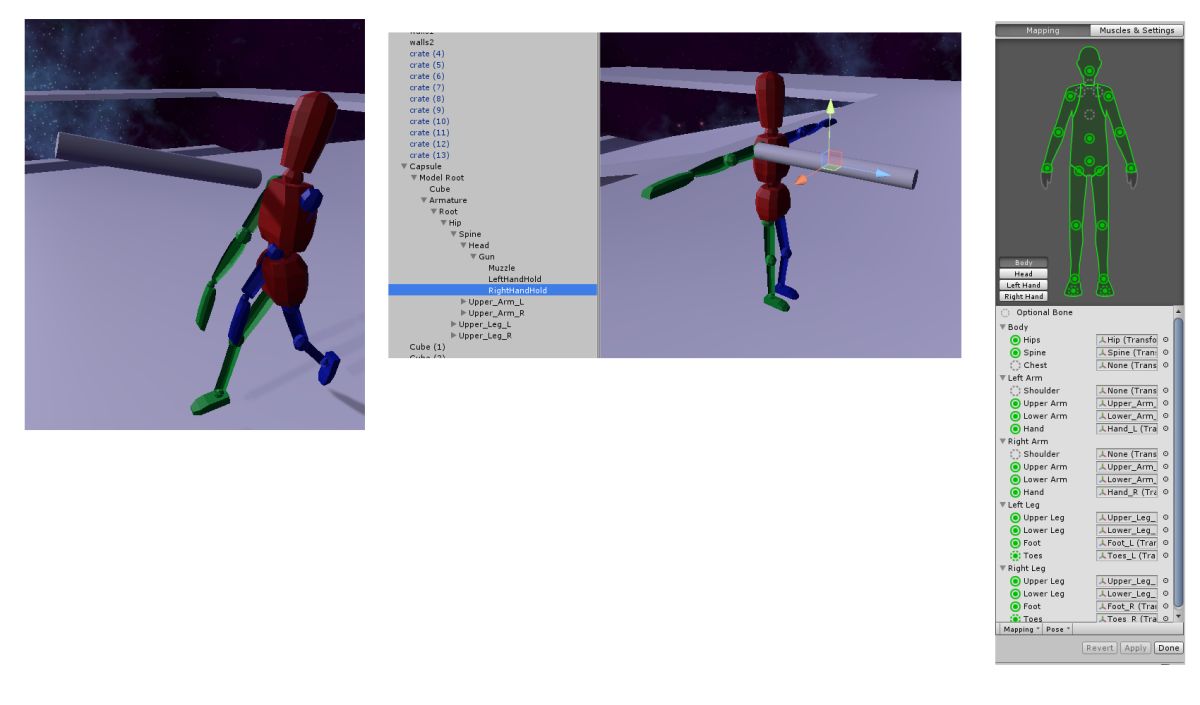Open object picker for Right Leg Upper Leg
This screenshot has height=705, width=1200.
pos(1166,581)
